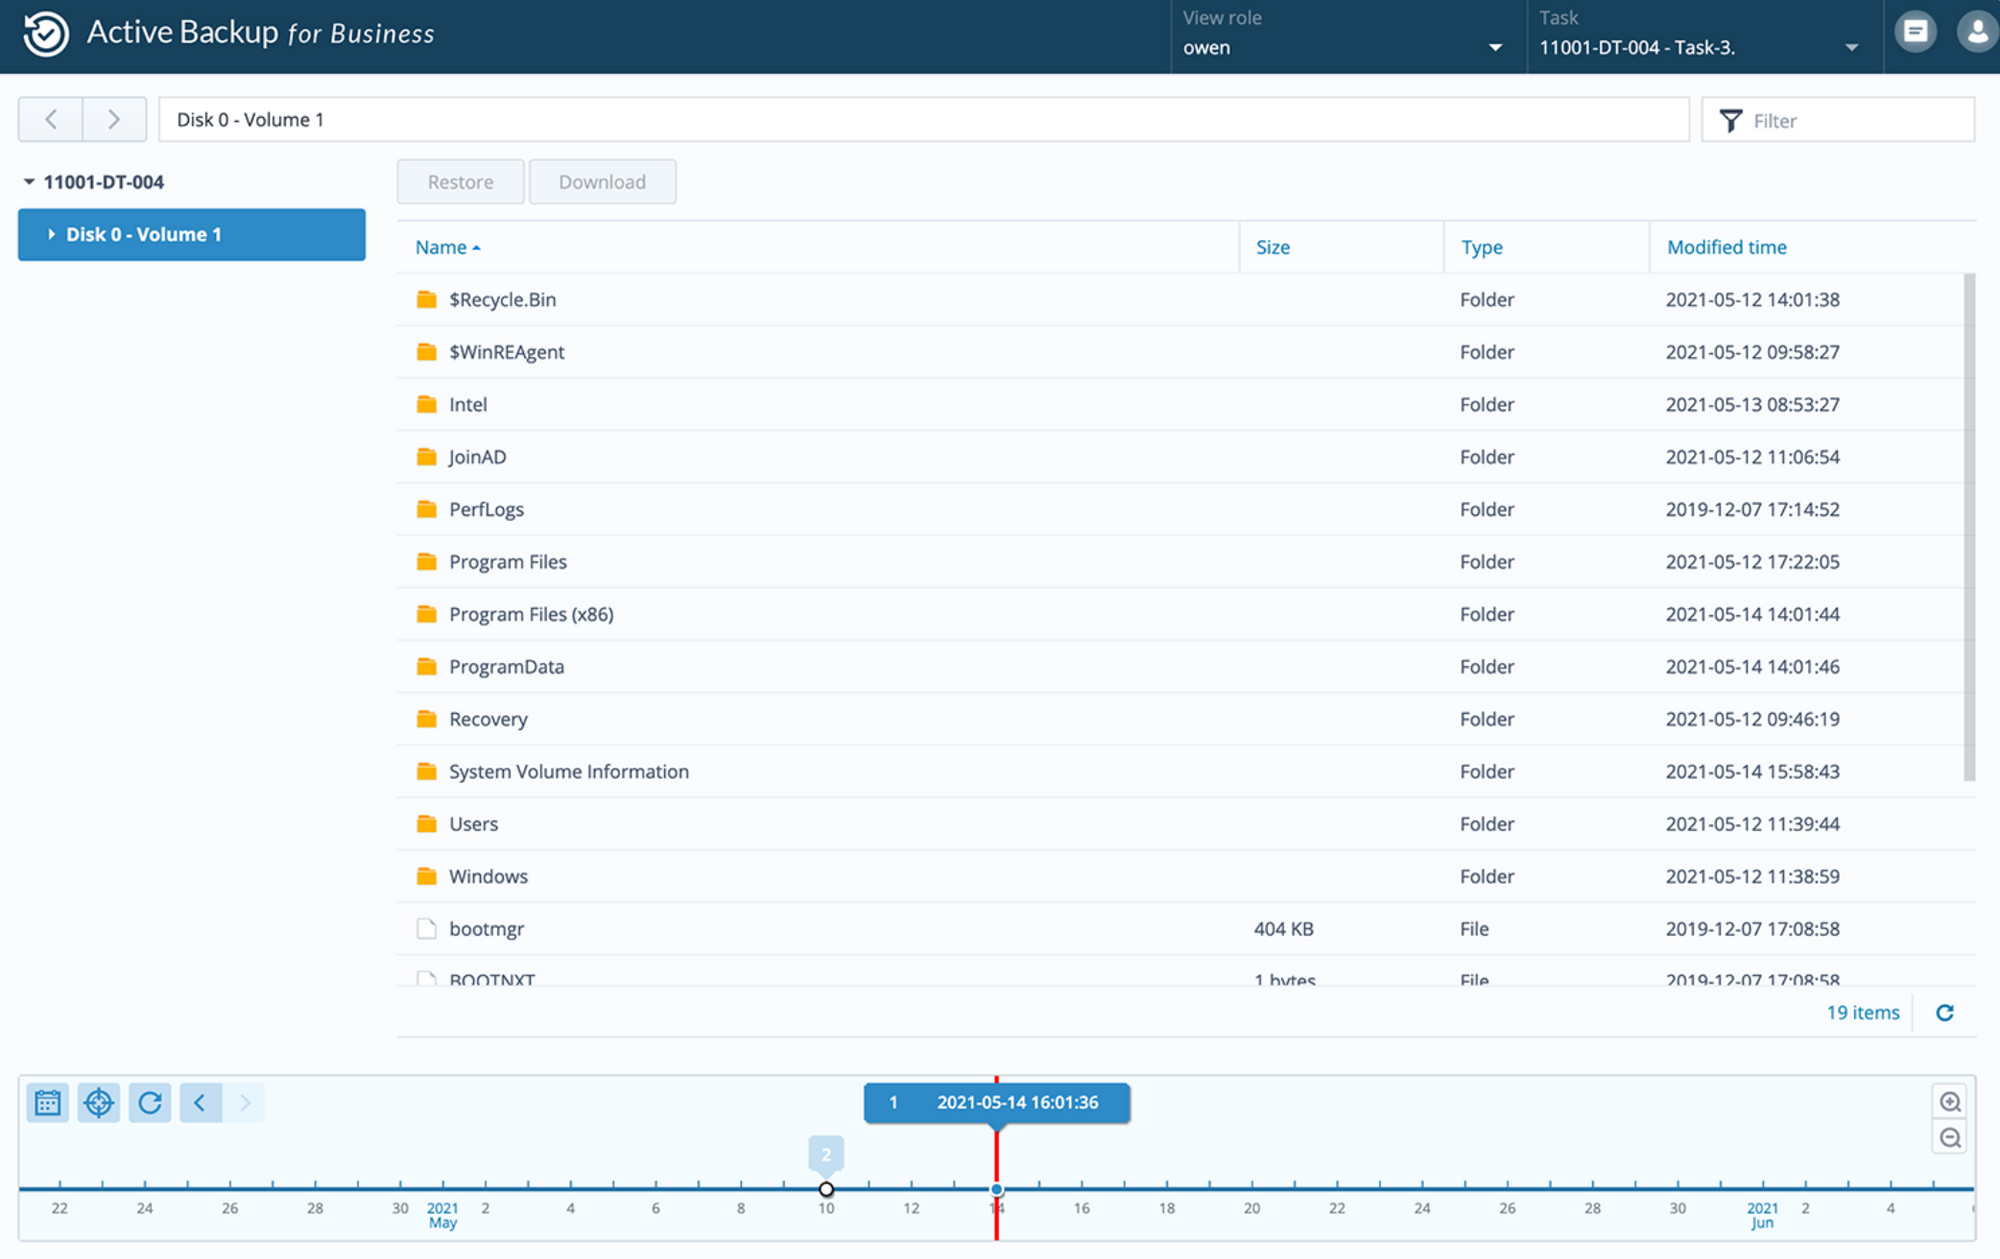Go to next backup version arrow
This screenshot has width=2000, height=1259.
point(244,1103)
